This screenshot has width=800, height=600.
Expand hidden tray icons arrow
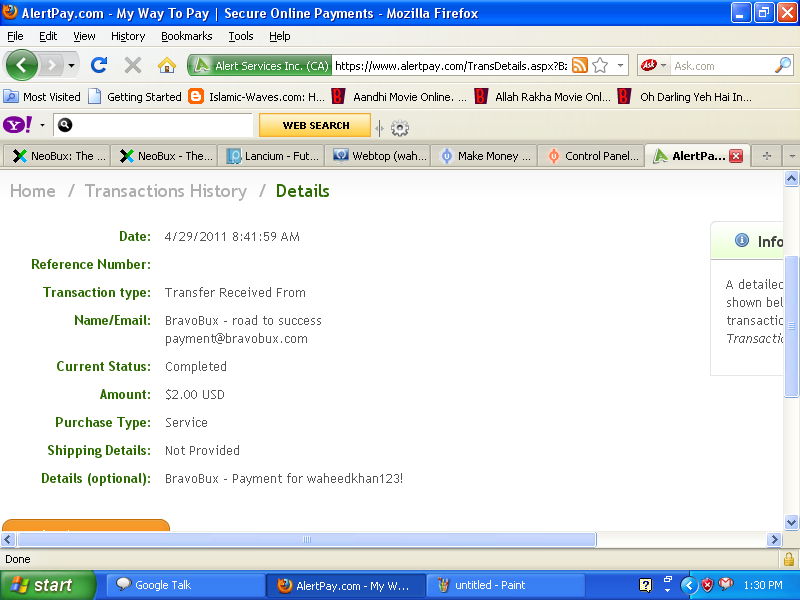click(x=689, y=585)
